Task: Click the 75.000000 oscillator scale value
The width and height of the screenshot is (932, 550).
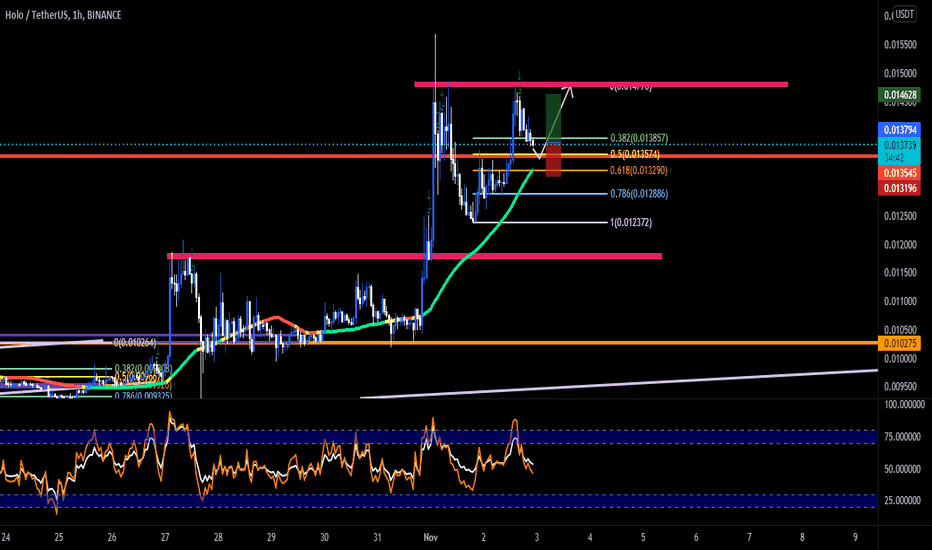Action: click(x=904, y=436)
